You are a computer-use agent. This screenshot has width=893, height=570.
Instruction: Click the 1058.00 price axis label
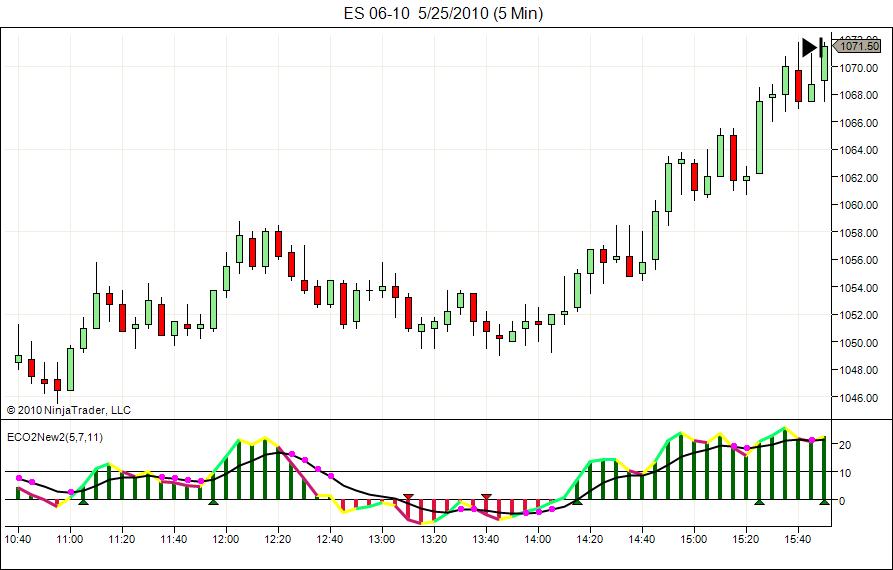[x=859, y=233]
